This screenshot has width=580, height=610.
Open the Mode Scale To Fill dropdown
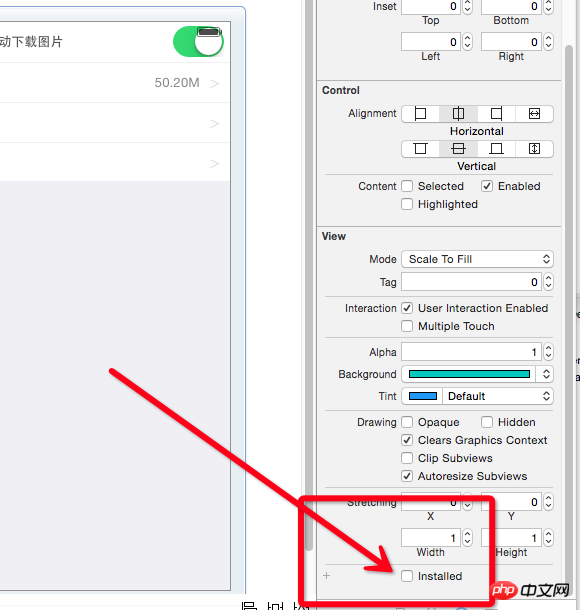tap(477, 259)
